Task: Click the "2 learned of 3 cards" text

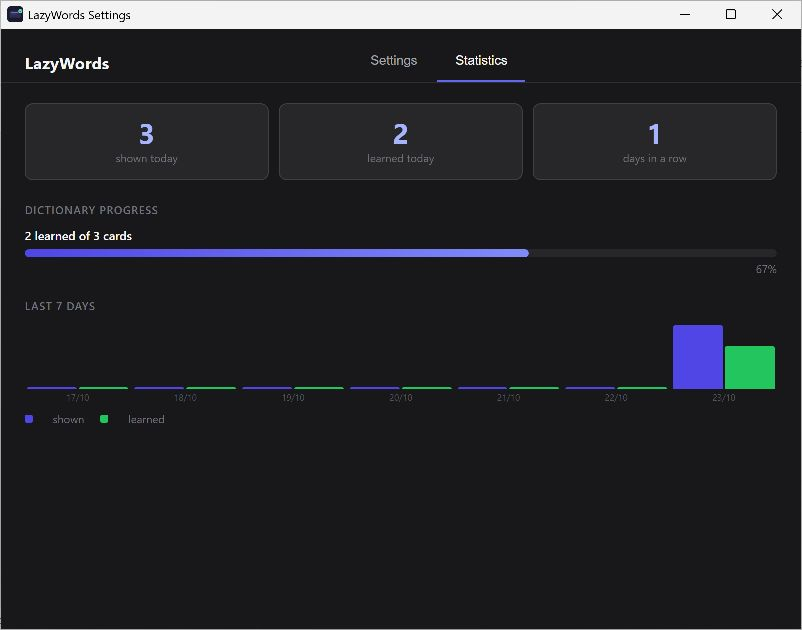Action: click(x=78, y=236)
